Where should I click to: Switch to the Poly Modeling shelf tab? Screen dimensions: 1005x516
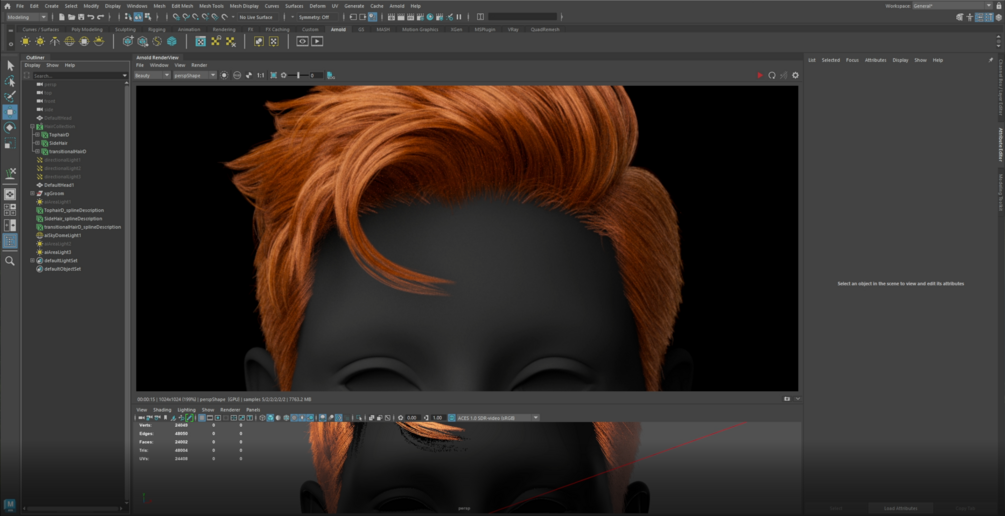point(87,29)
